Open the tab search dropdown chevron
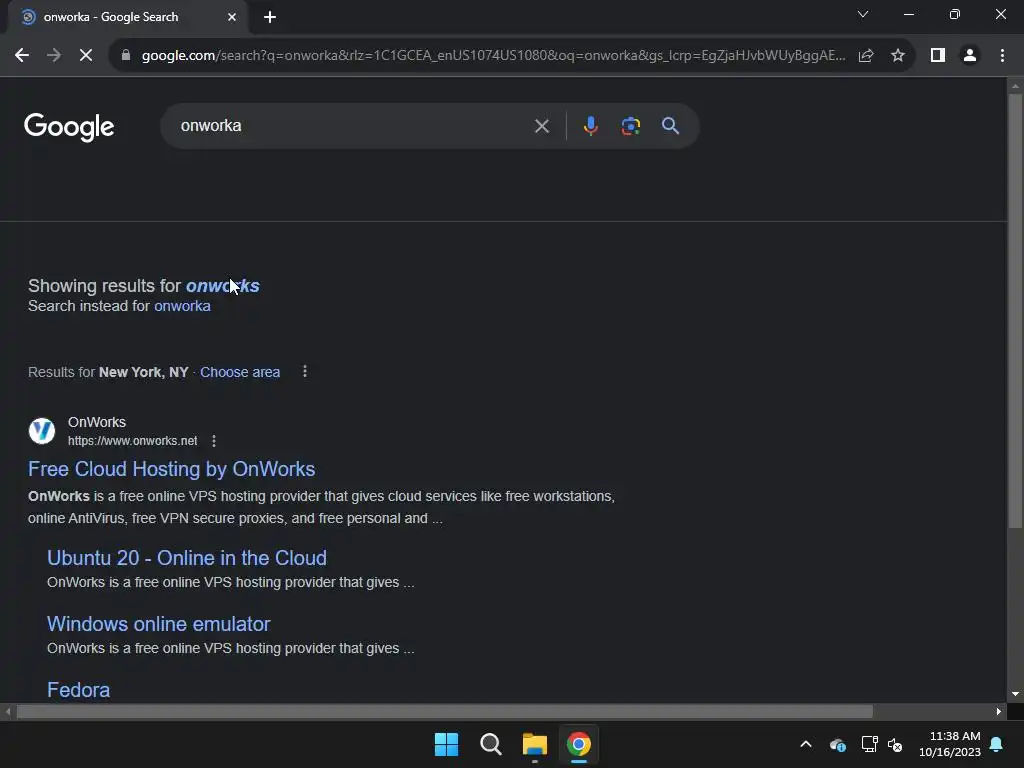Screen dimensions: 1024x768 click(863, 14)
